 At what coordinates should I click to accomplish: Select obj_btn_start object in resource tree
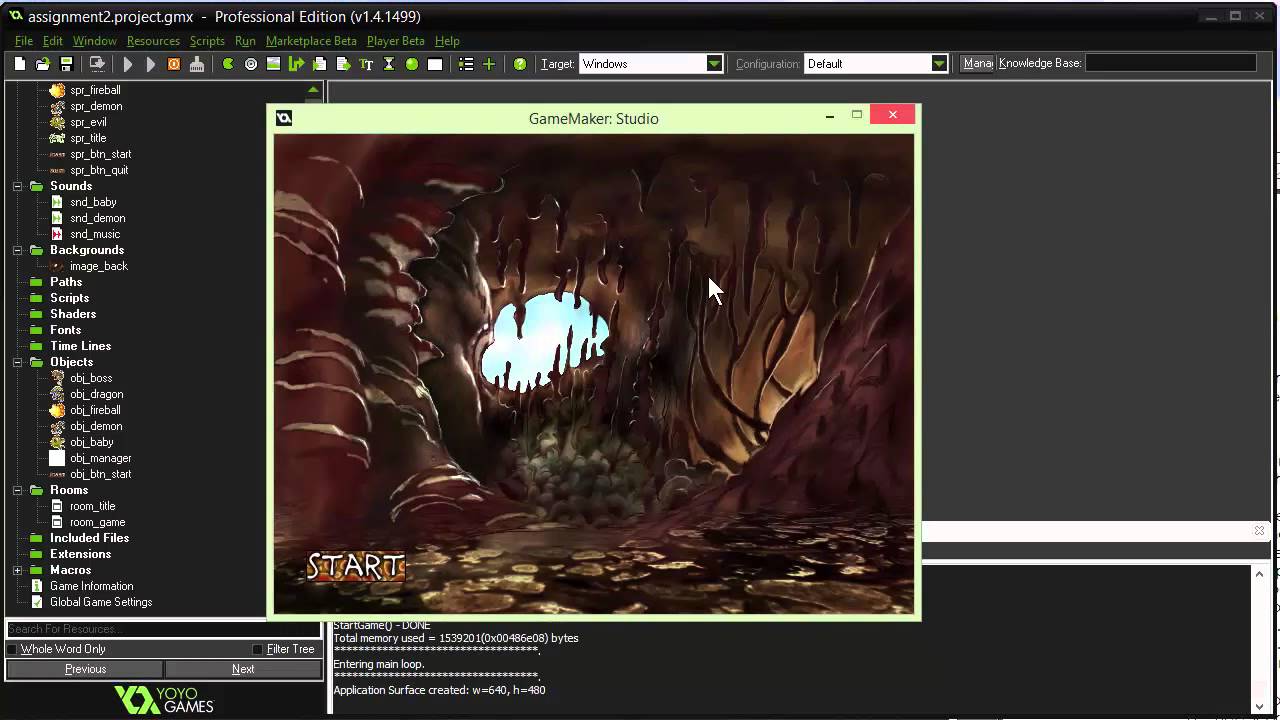pos(100,474)
